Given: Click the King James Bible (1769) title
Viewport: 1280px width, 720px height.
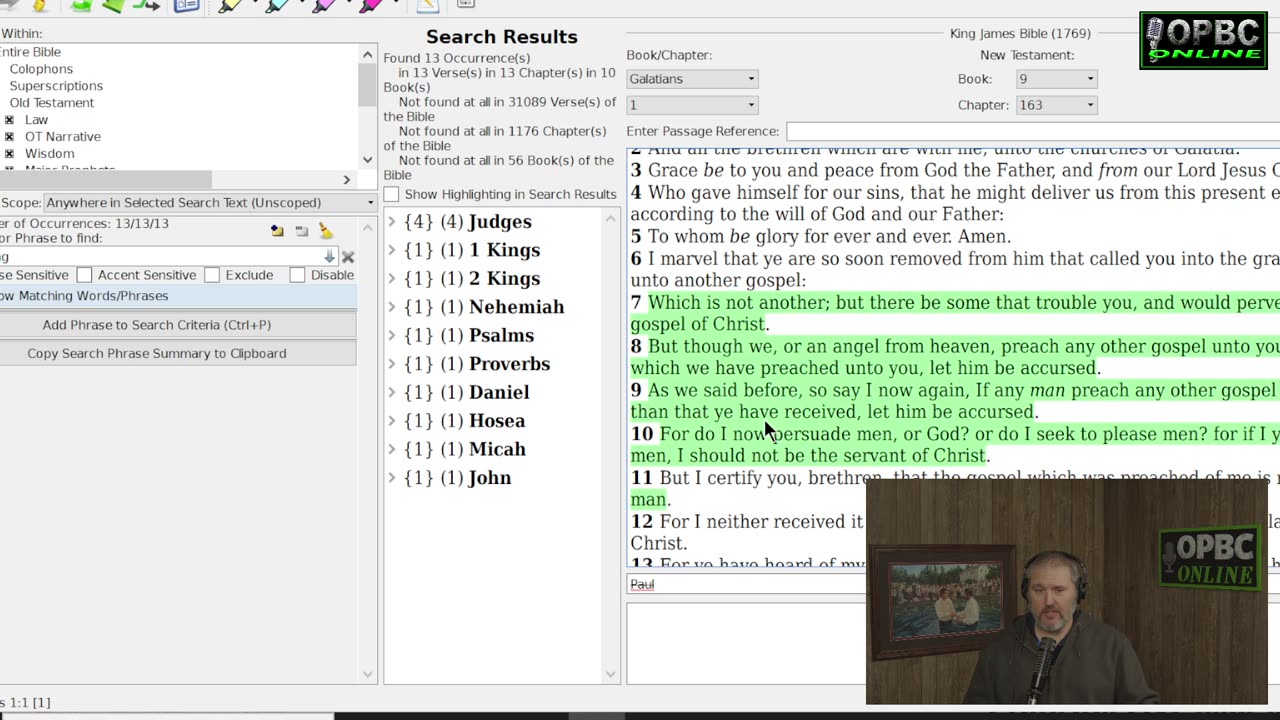Looking at the screenshot, I should point(1020,34).
